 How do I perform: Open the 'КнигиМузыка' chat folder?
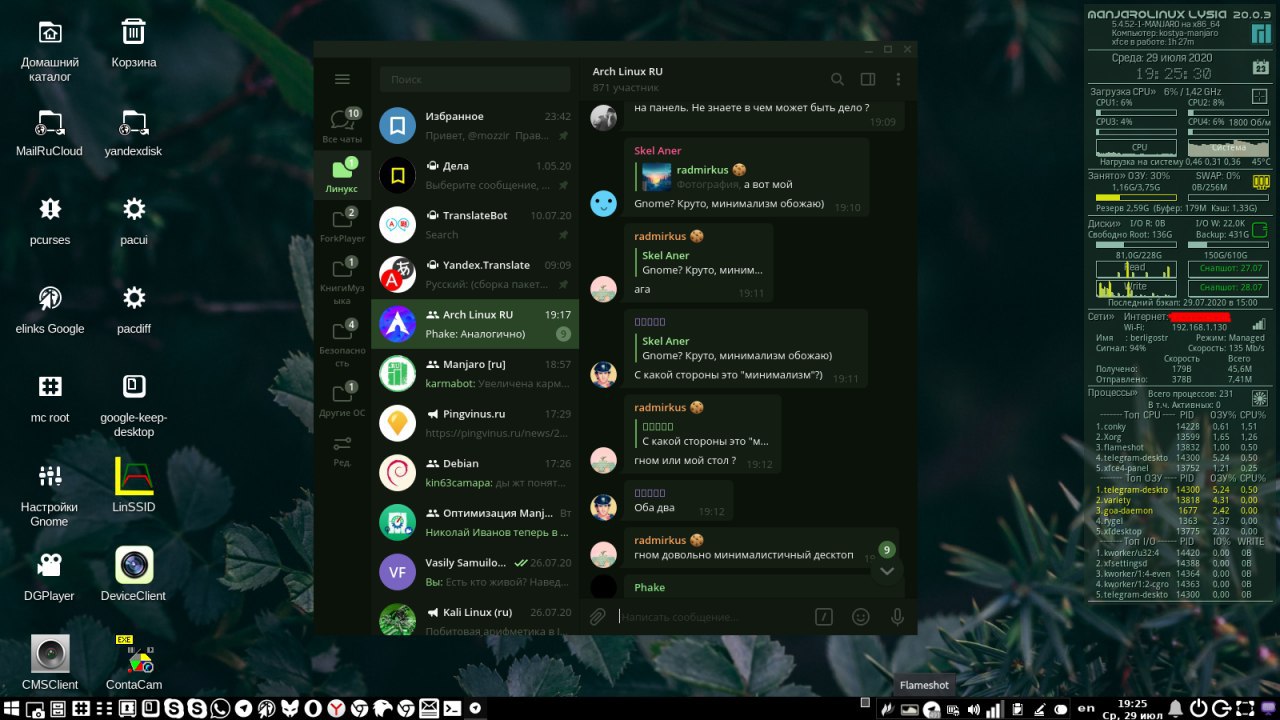click(x=342, y=281)
